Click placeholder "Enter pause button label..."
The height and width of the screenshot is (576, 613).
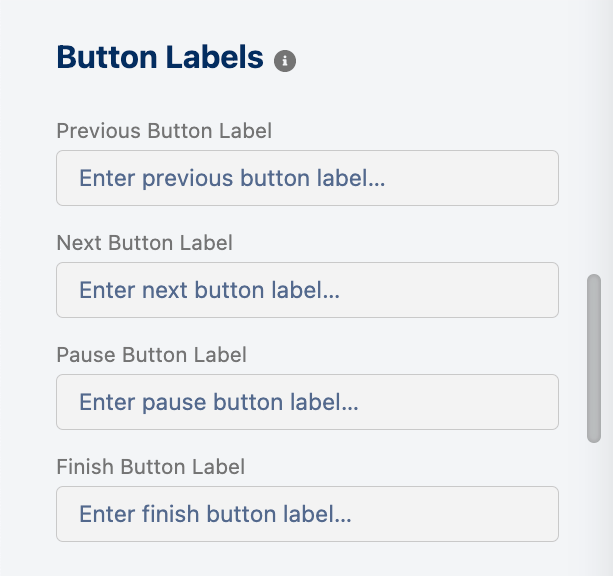click(x=218, y=403)
